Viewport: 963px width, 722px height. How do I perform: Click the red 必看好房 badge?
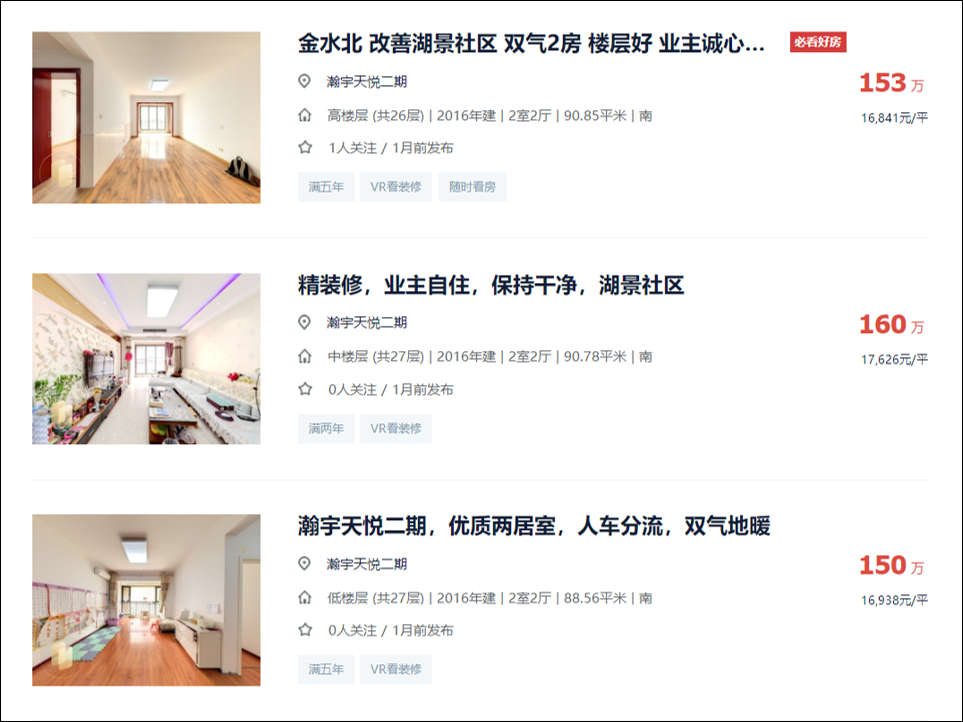click(x=818, y=42)
